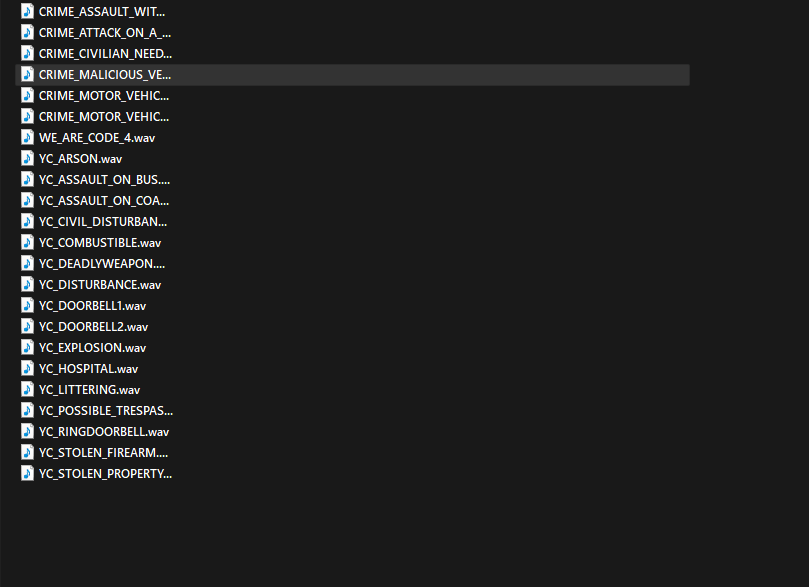809x587 pixels.
Task: Click the audio icon beside YC_ARSON.wav
Action: [x=28, y=158]
